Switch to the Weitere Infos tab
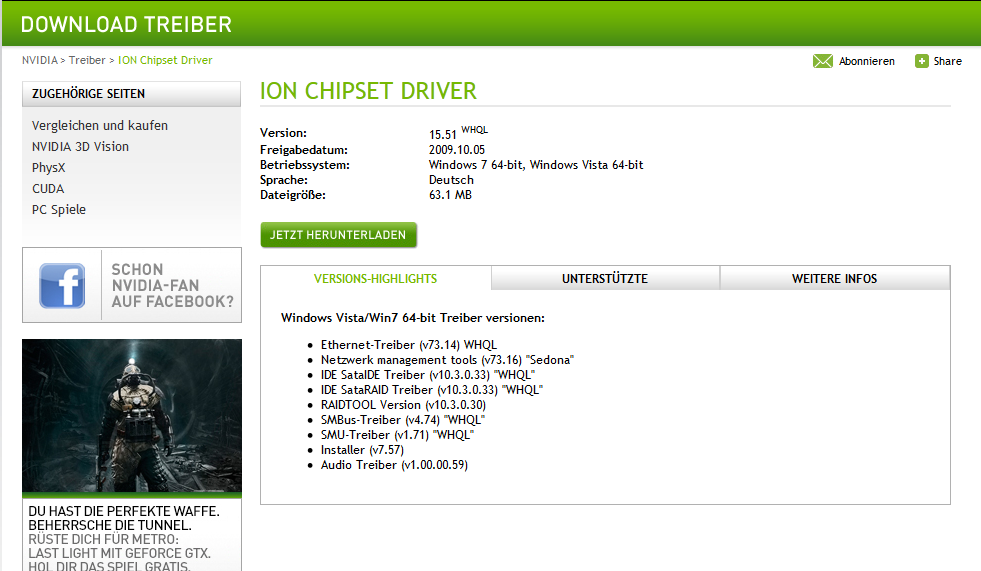Viewport: 981px width, 571px height. pyautogui.click(x=835, y=278)
